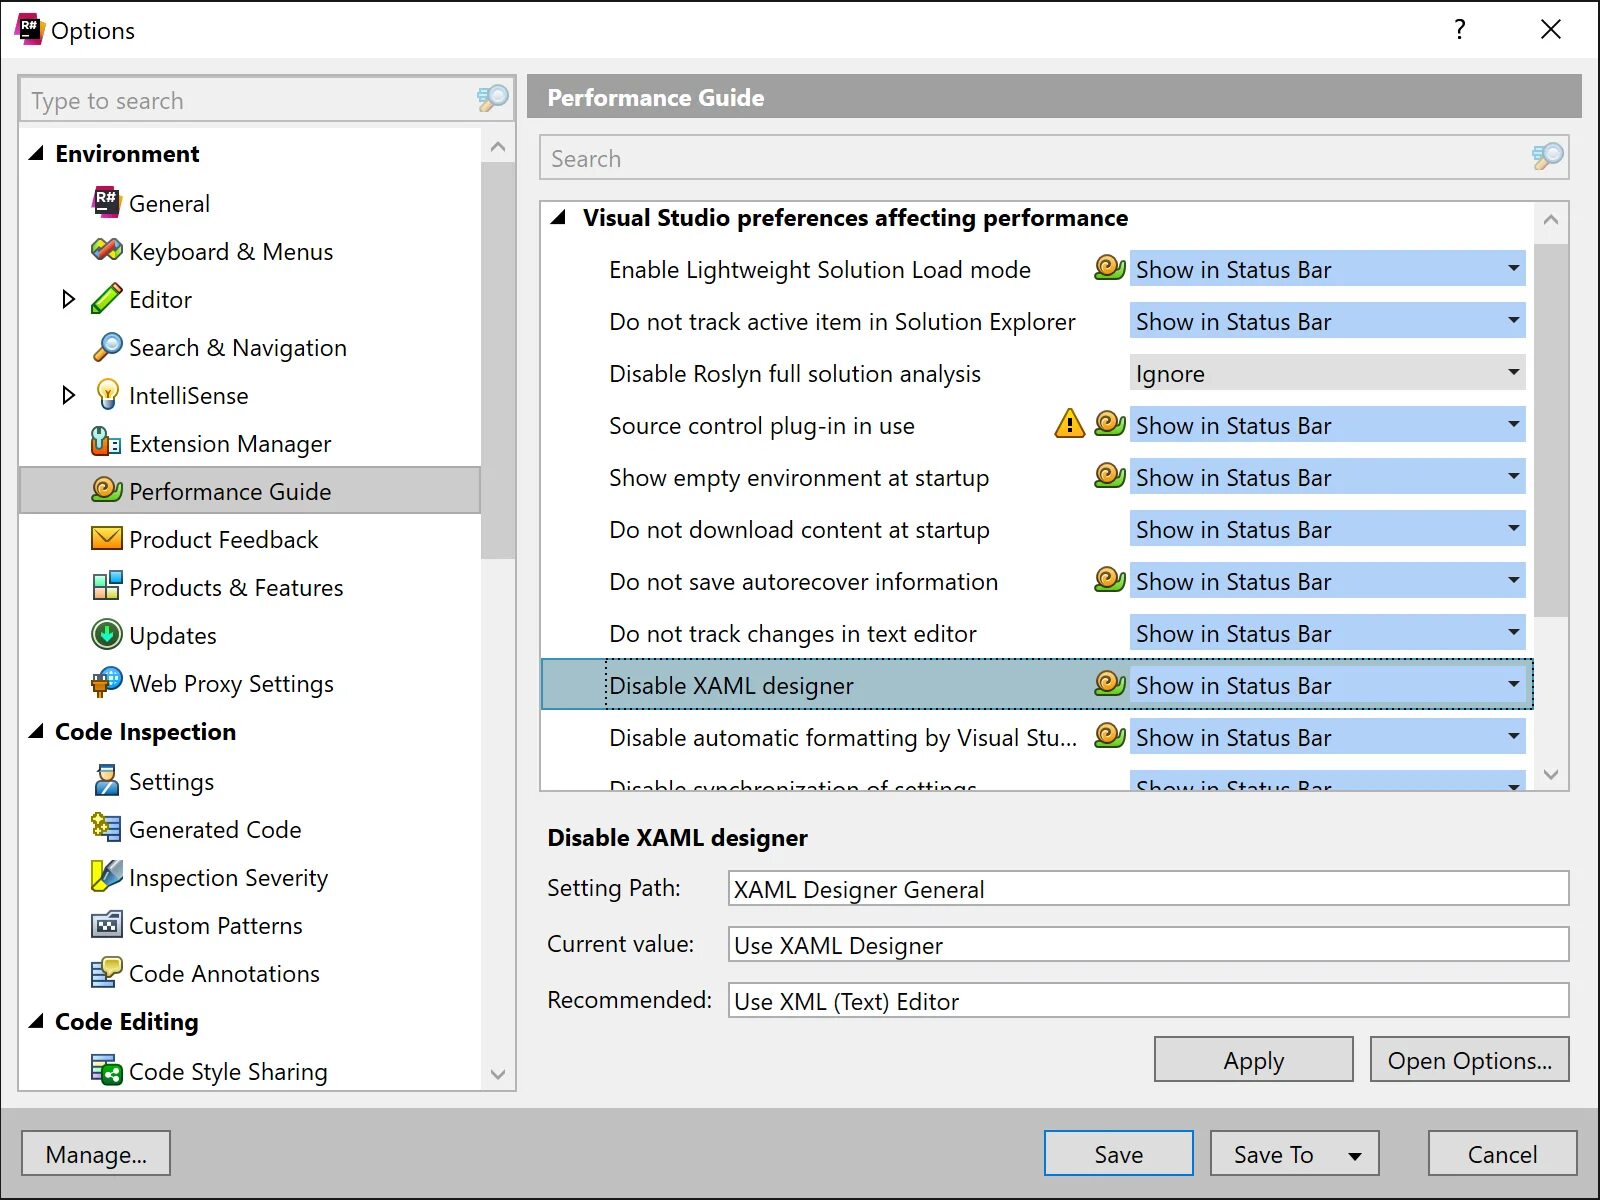This screenshot has width=1600, height=1200.
Task: Click the Product Feedback envelope icon
Action: point(106,538)
